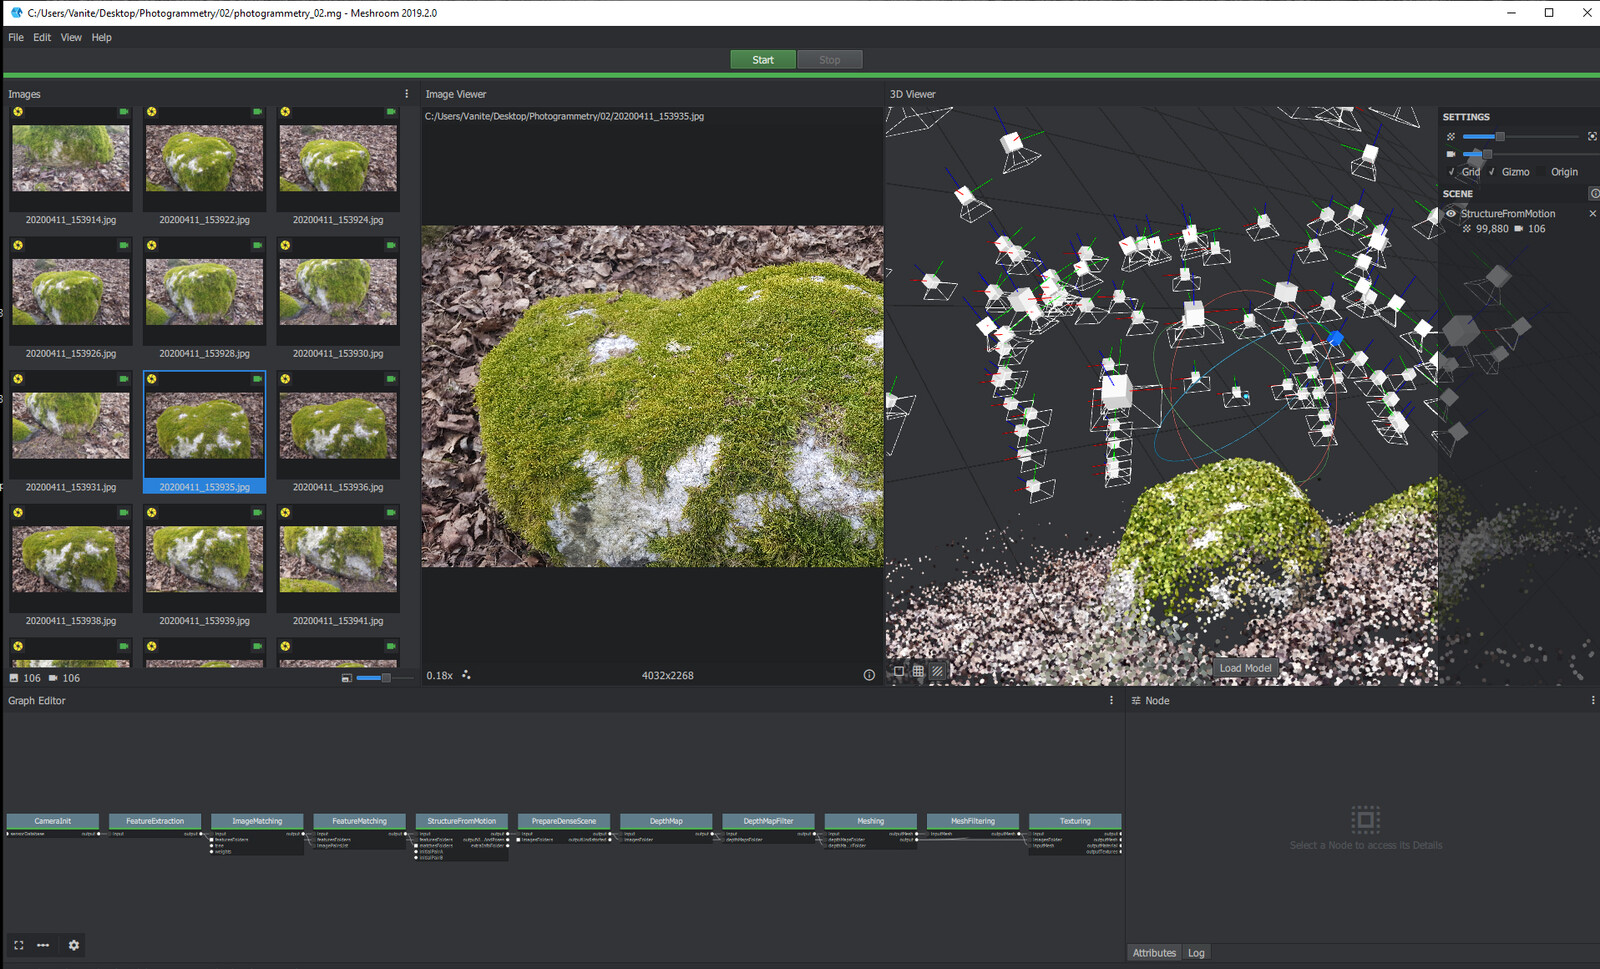Image resolution: width=1600 pixels, height=969 pixels.
Task: Click the more-options ellipsis icon in Graph Editor
Action: tap(44, 945)
